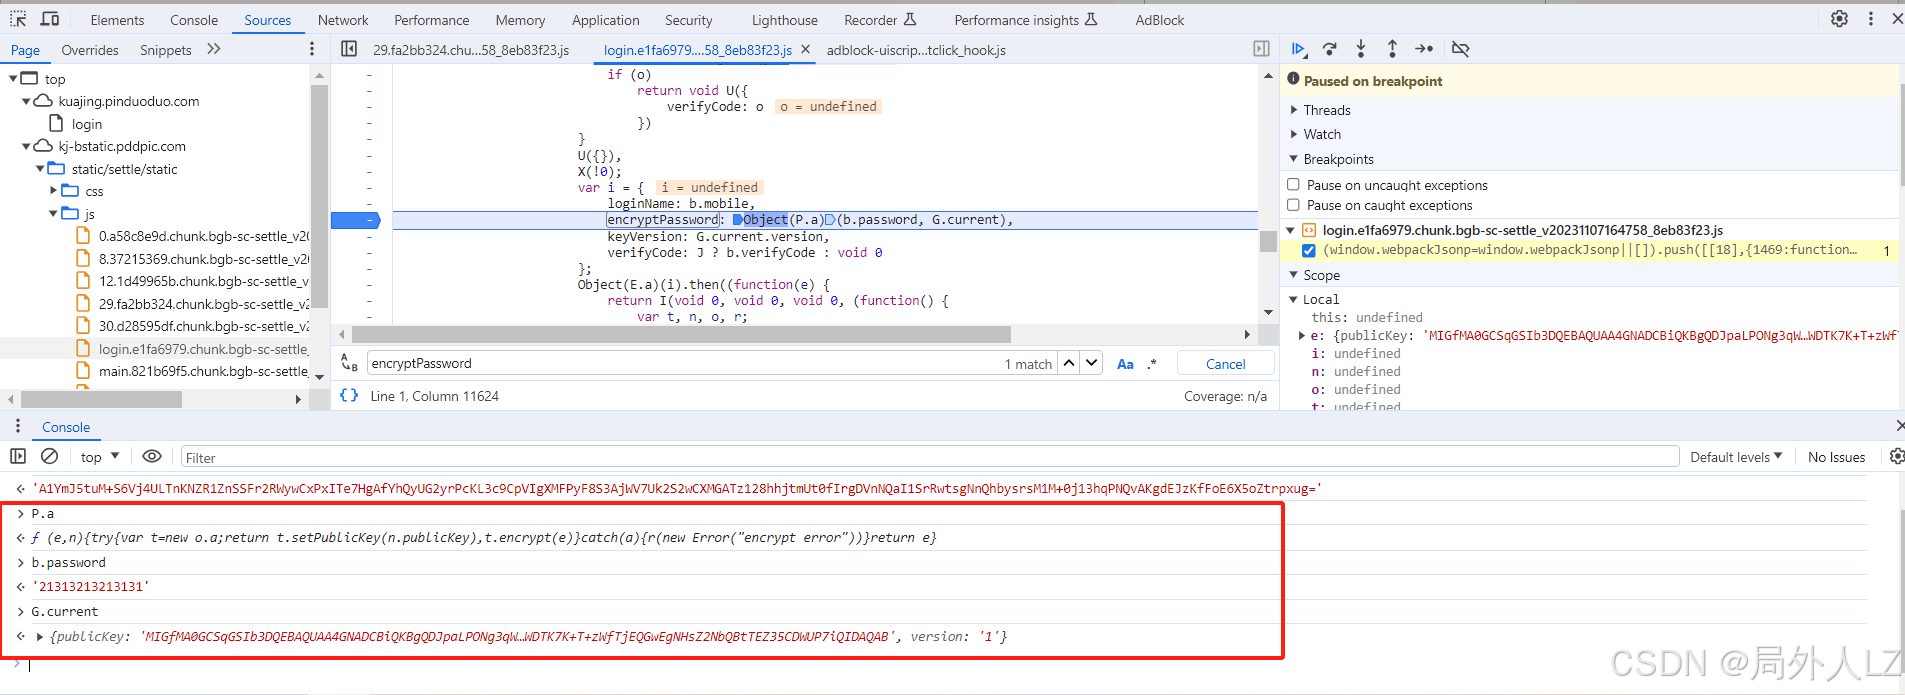Deactivate breakpoints icon

tap(1460, 49)
